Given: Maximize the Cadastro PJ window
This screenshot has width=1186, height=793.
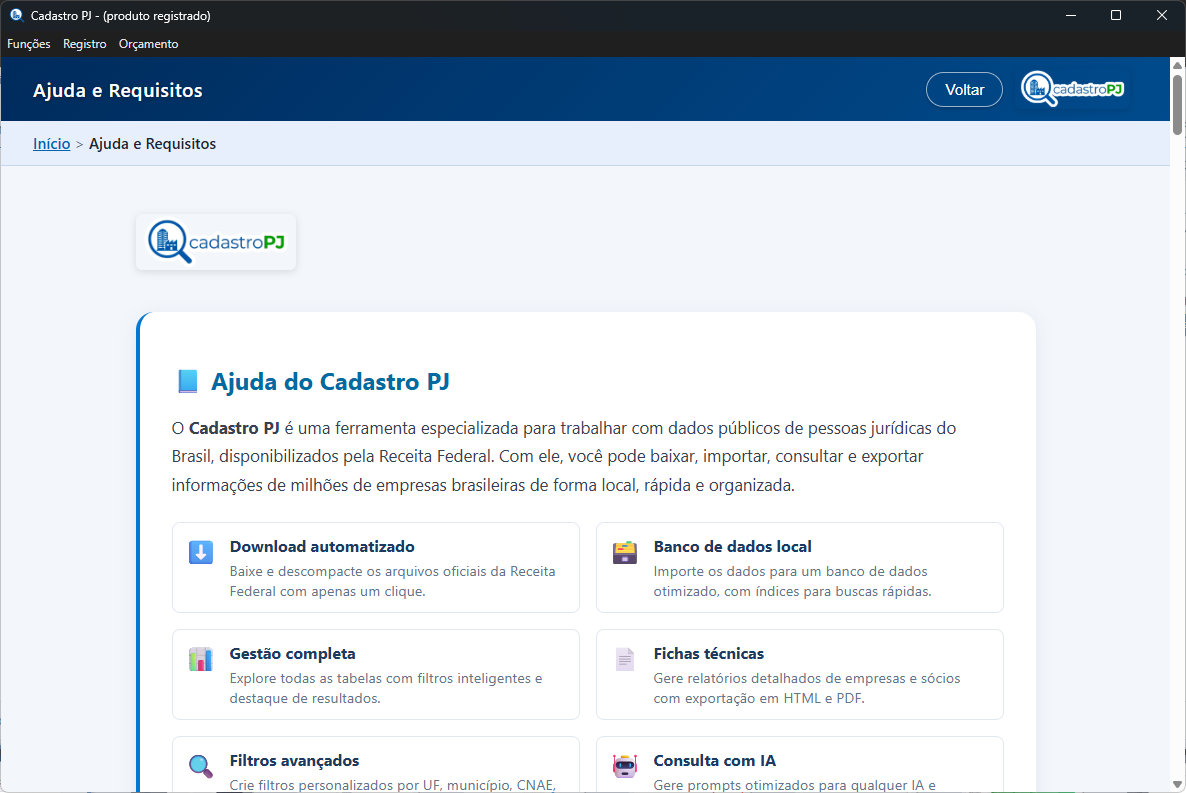Looking at the screenshot, I should 1116,15.
